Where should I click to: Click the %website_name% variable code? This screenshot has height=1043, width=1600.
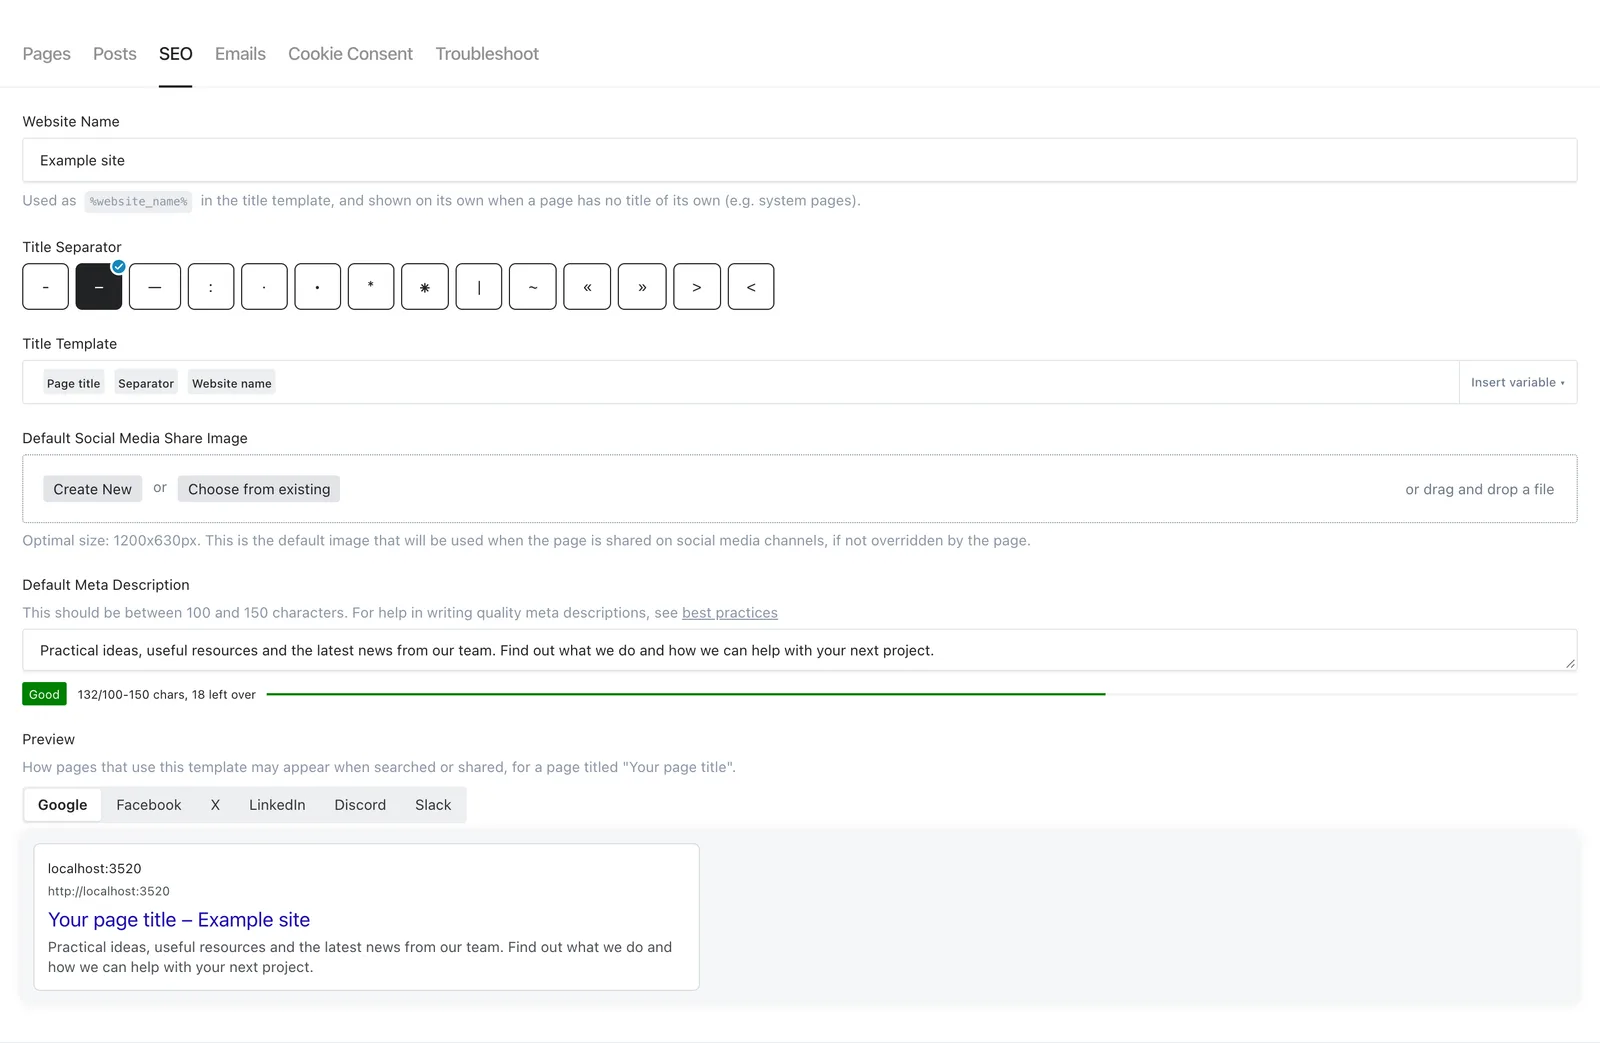pyautogui.click(x=138, y=201)
